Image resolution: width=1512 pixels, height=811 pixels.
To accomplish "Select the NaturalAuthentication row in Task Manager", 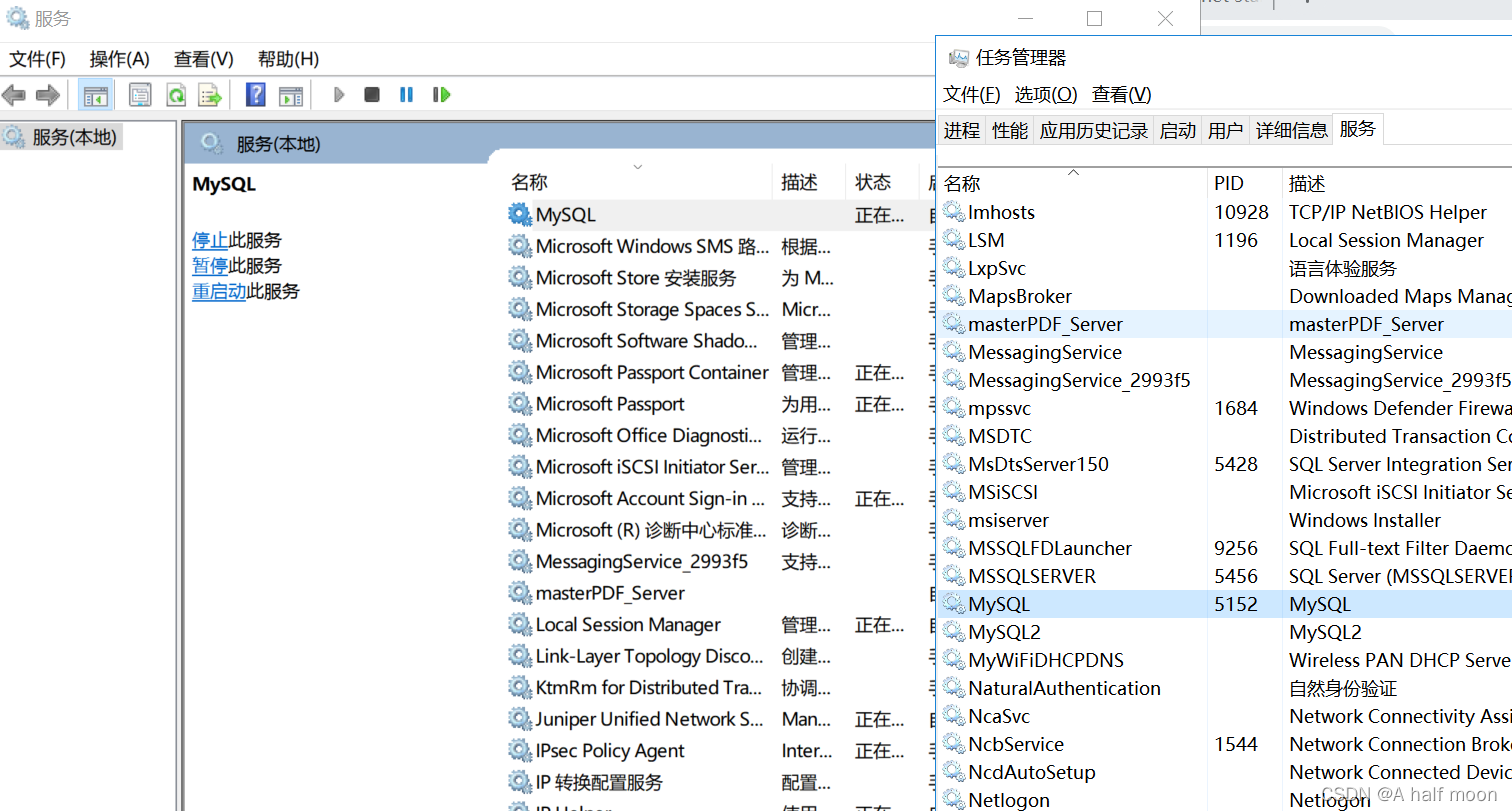I will coord(1225,688).
